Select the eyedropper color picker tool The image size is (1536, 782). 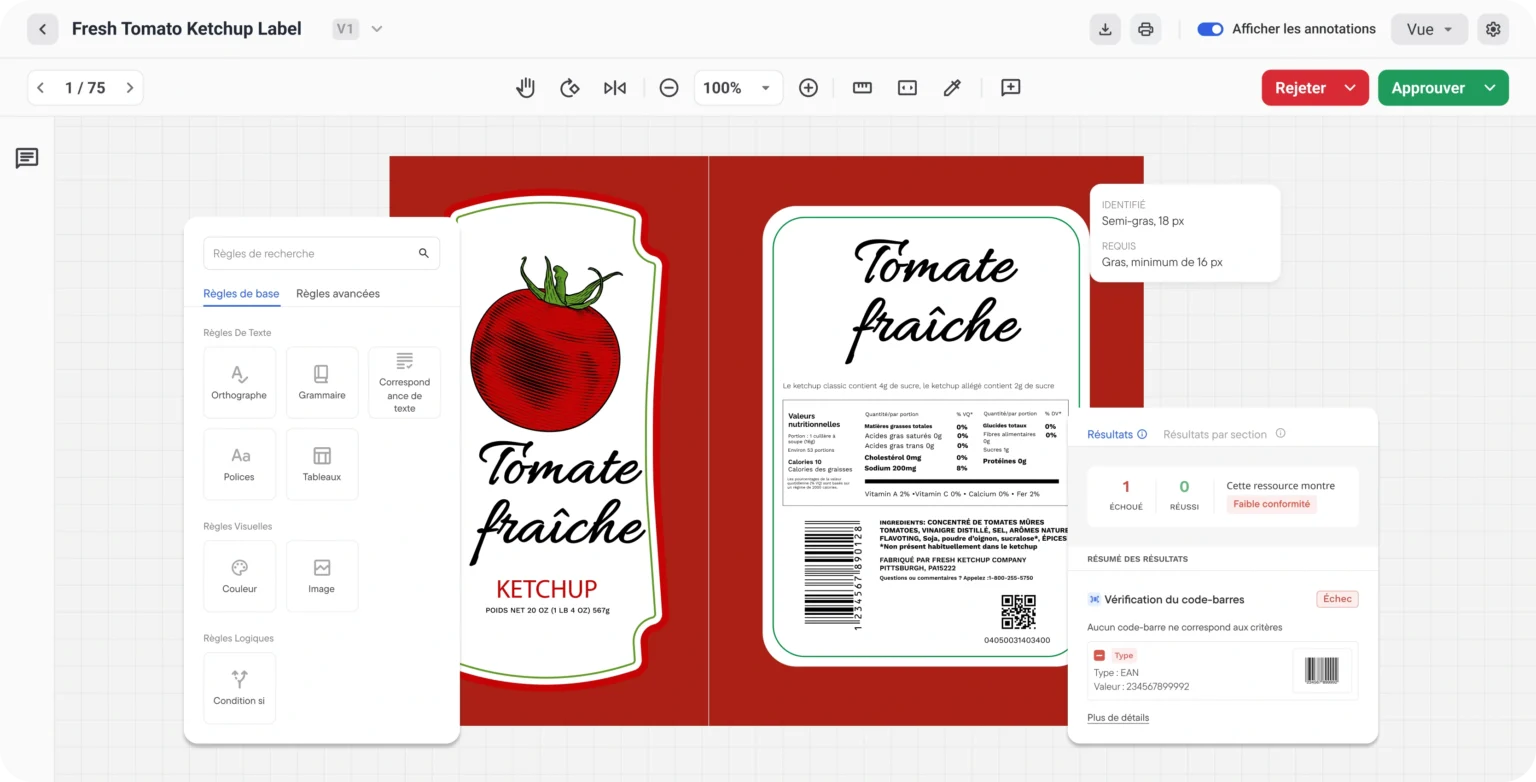[x=952, y=88]
